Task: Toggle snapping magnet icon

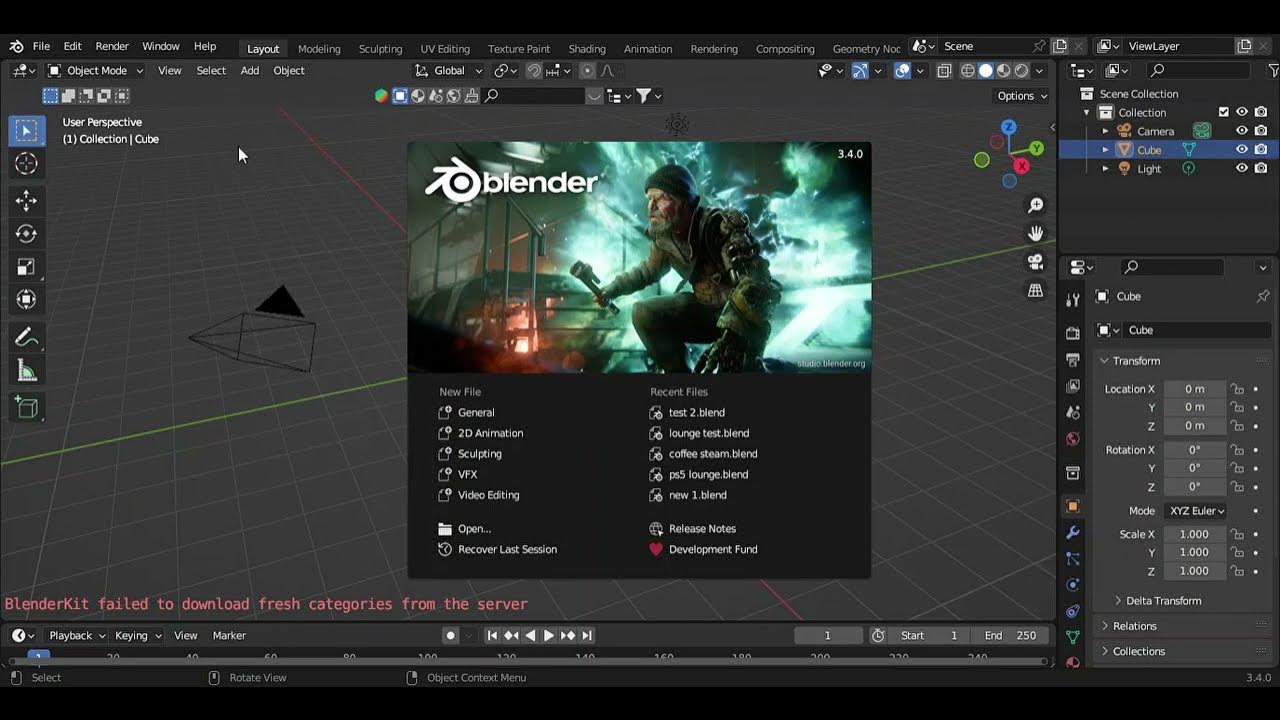Action: click(x=535, y=71)
